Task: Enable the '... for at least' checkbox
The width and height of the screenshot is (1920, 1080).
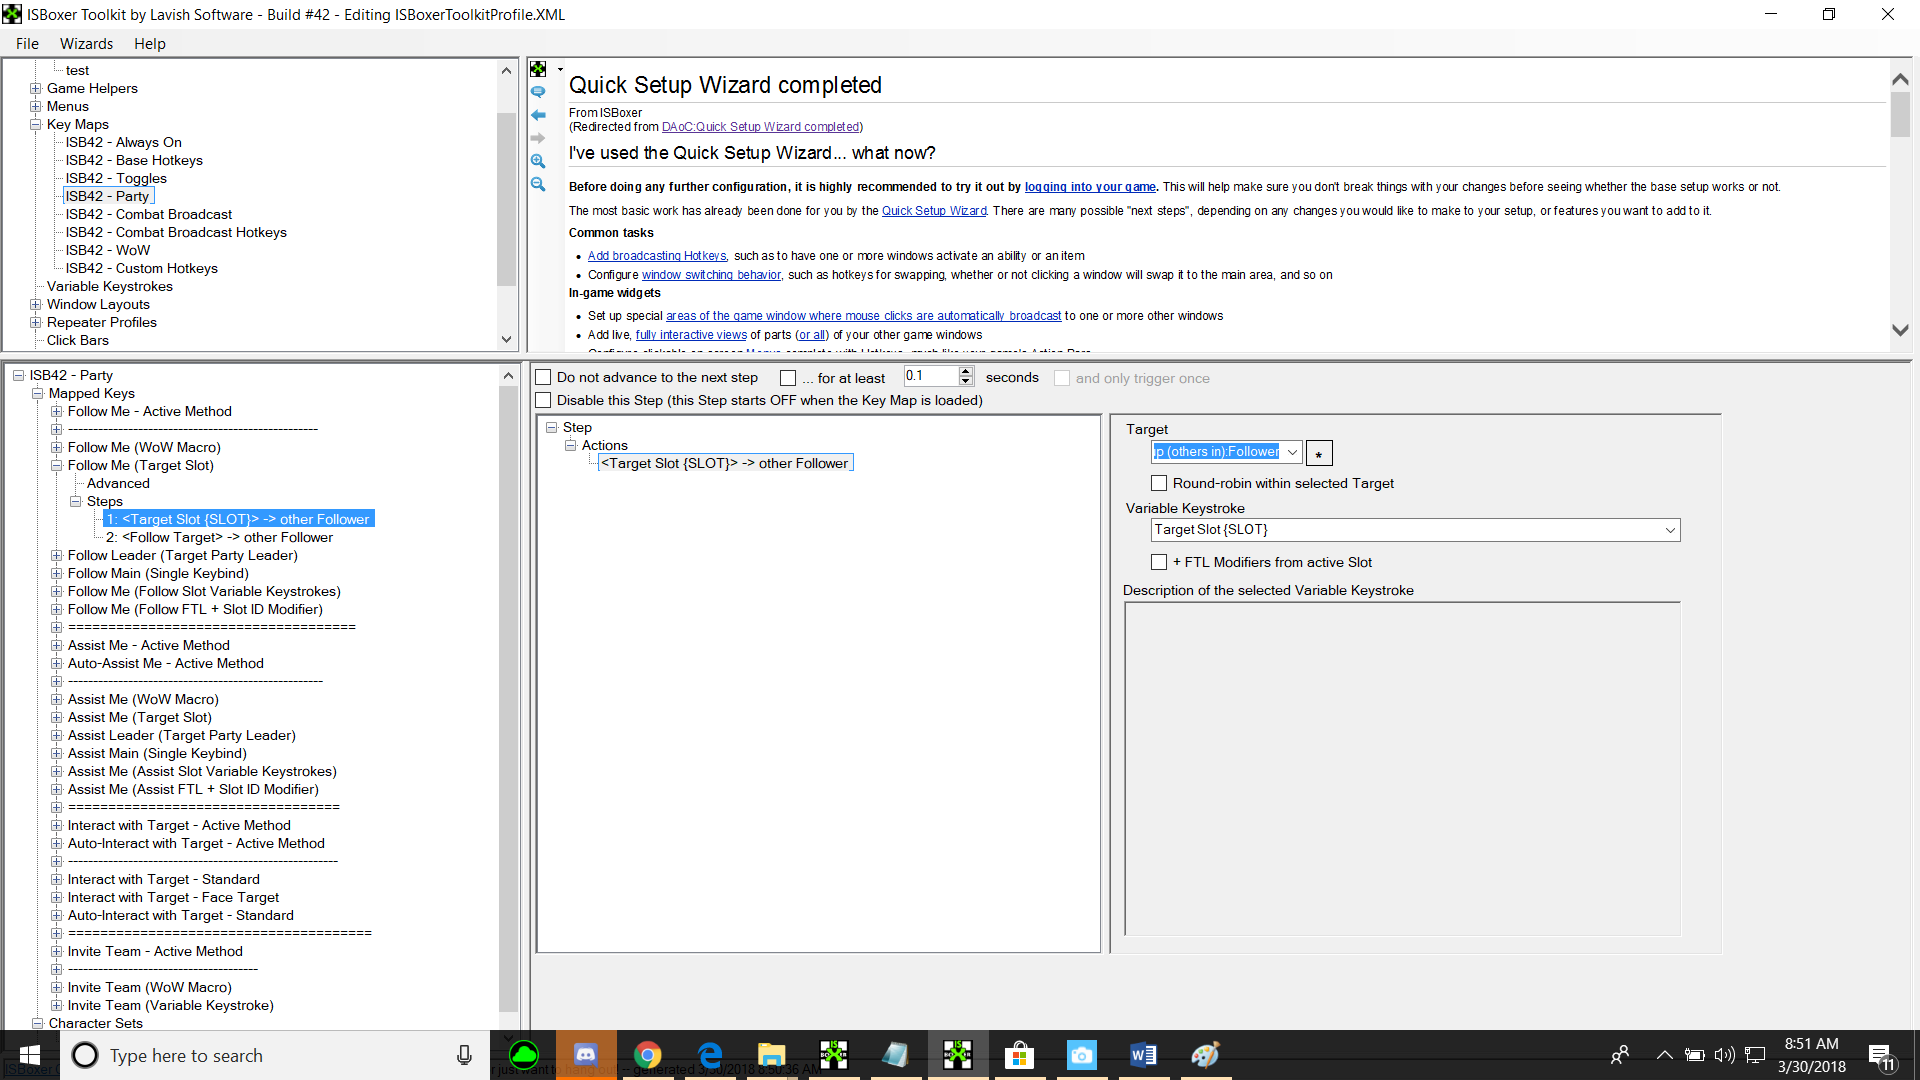Action: (x=788, y=378)
